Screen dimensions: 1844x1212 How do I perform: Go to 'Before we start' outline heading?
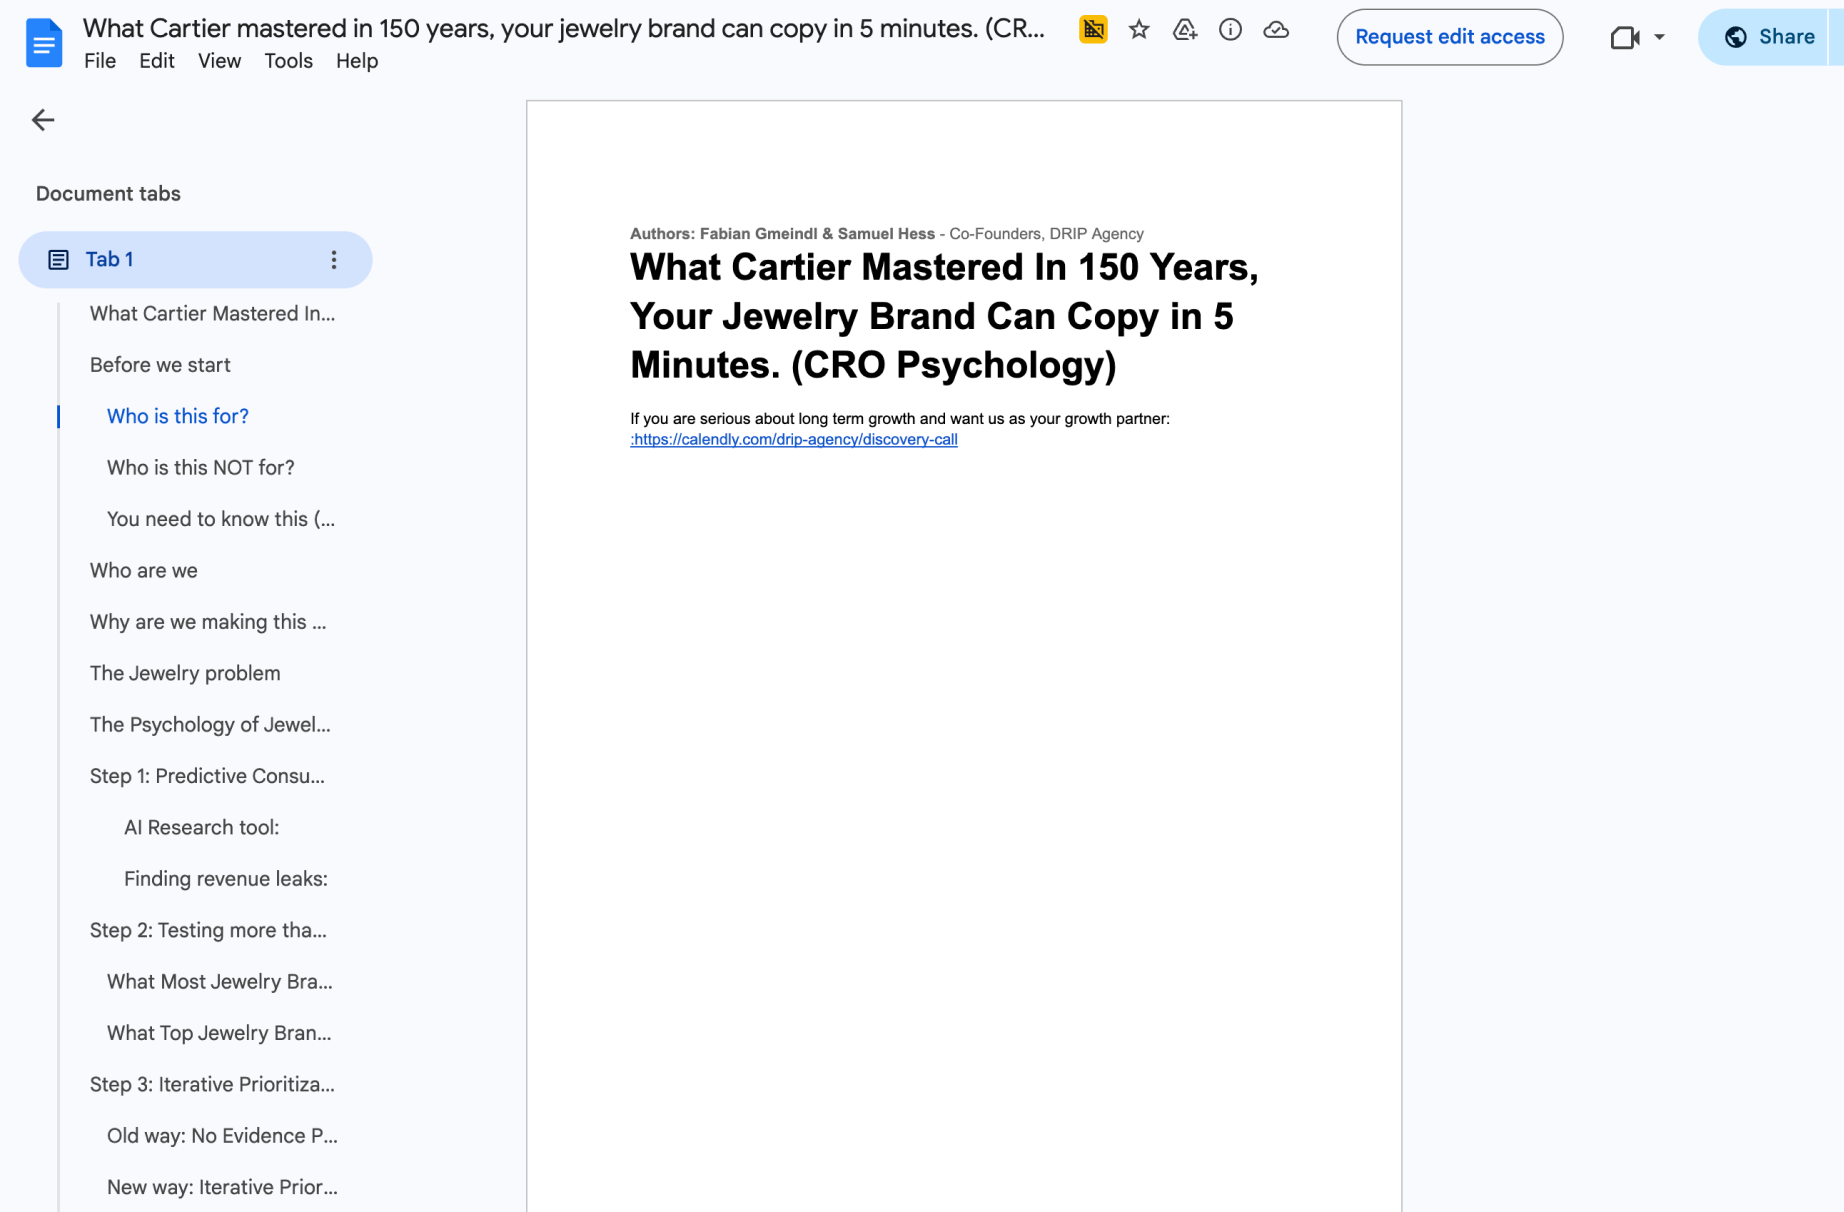coord(160,365)
